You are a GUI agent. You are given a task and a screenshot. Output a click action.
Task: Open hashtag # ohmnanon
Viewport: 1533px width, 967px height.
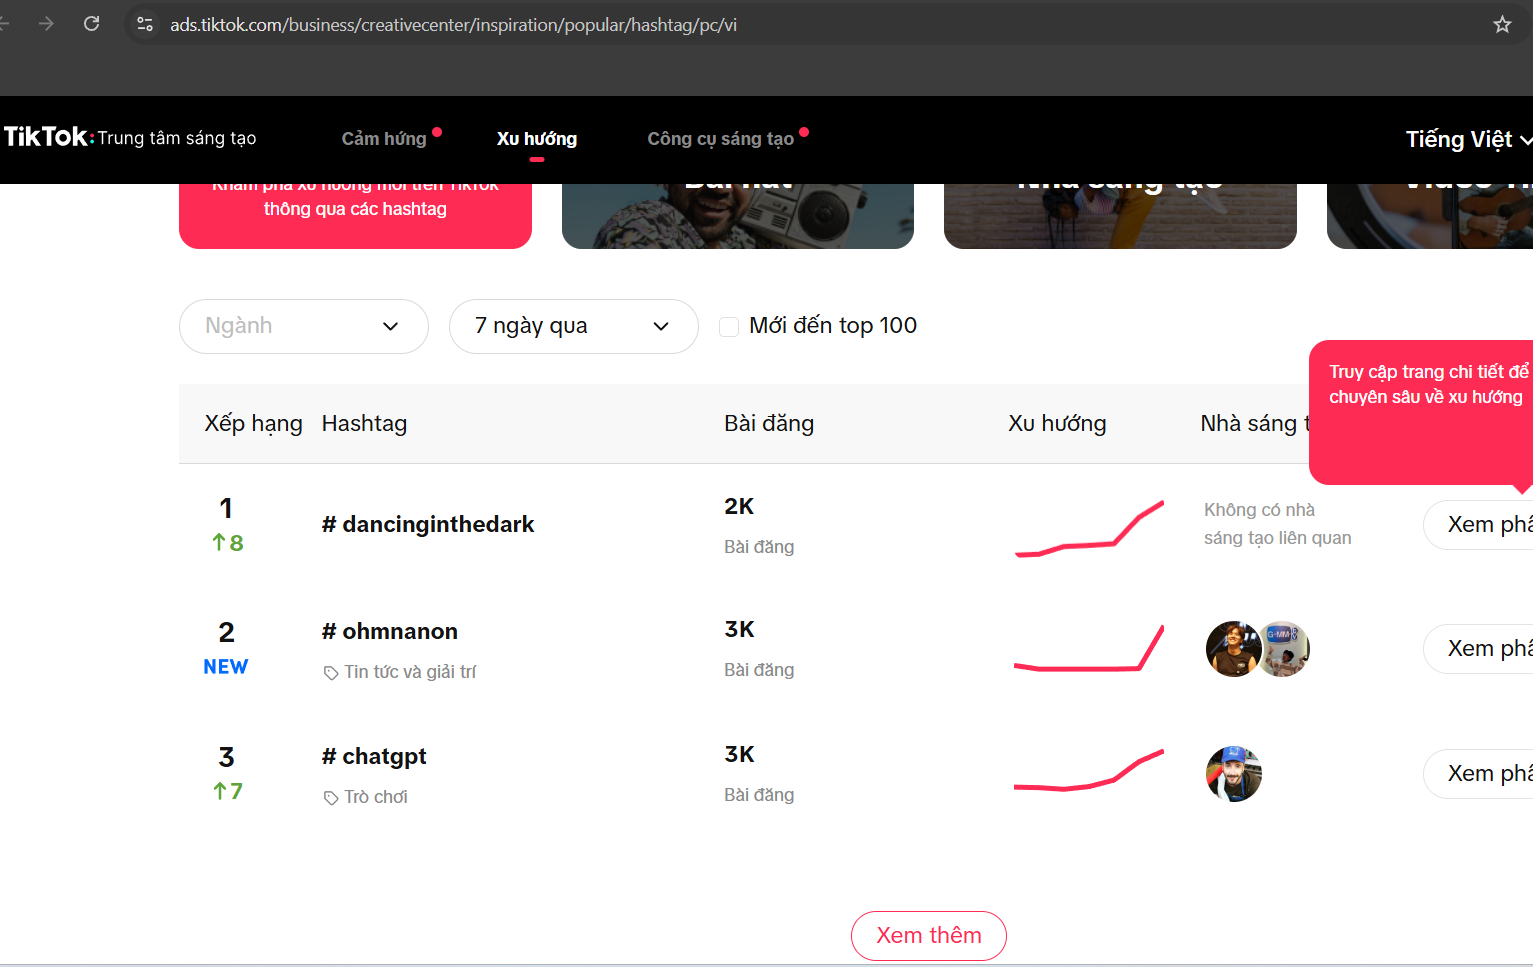coord(390,631)
